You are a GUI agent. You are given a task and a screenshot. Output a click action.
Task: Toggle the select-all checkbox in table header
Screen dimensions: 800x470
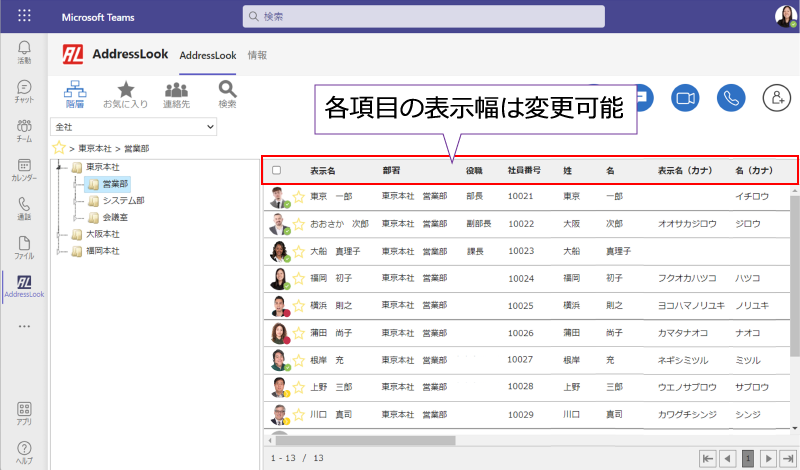coord(277,171)
